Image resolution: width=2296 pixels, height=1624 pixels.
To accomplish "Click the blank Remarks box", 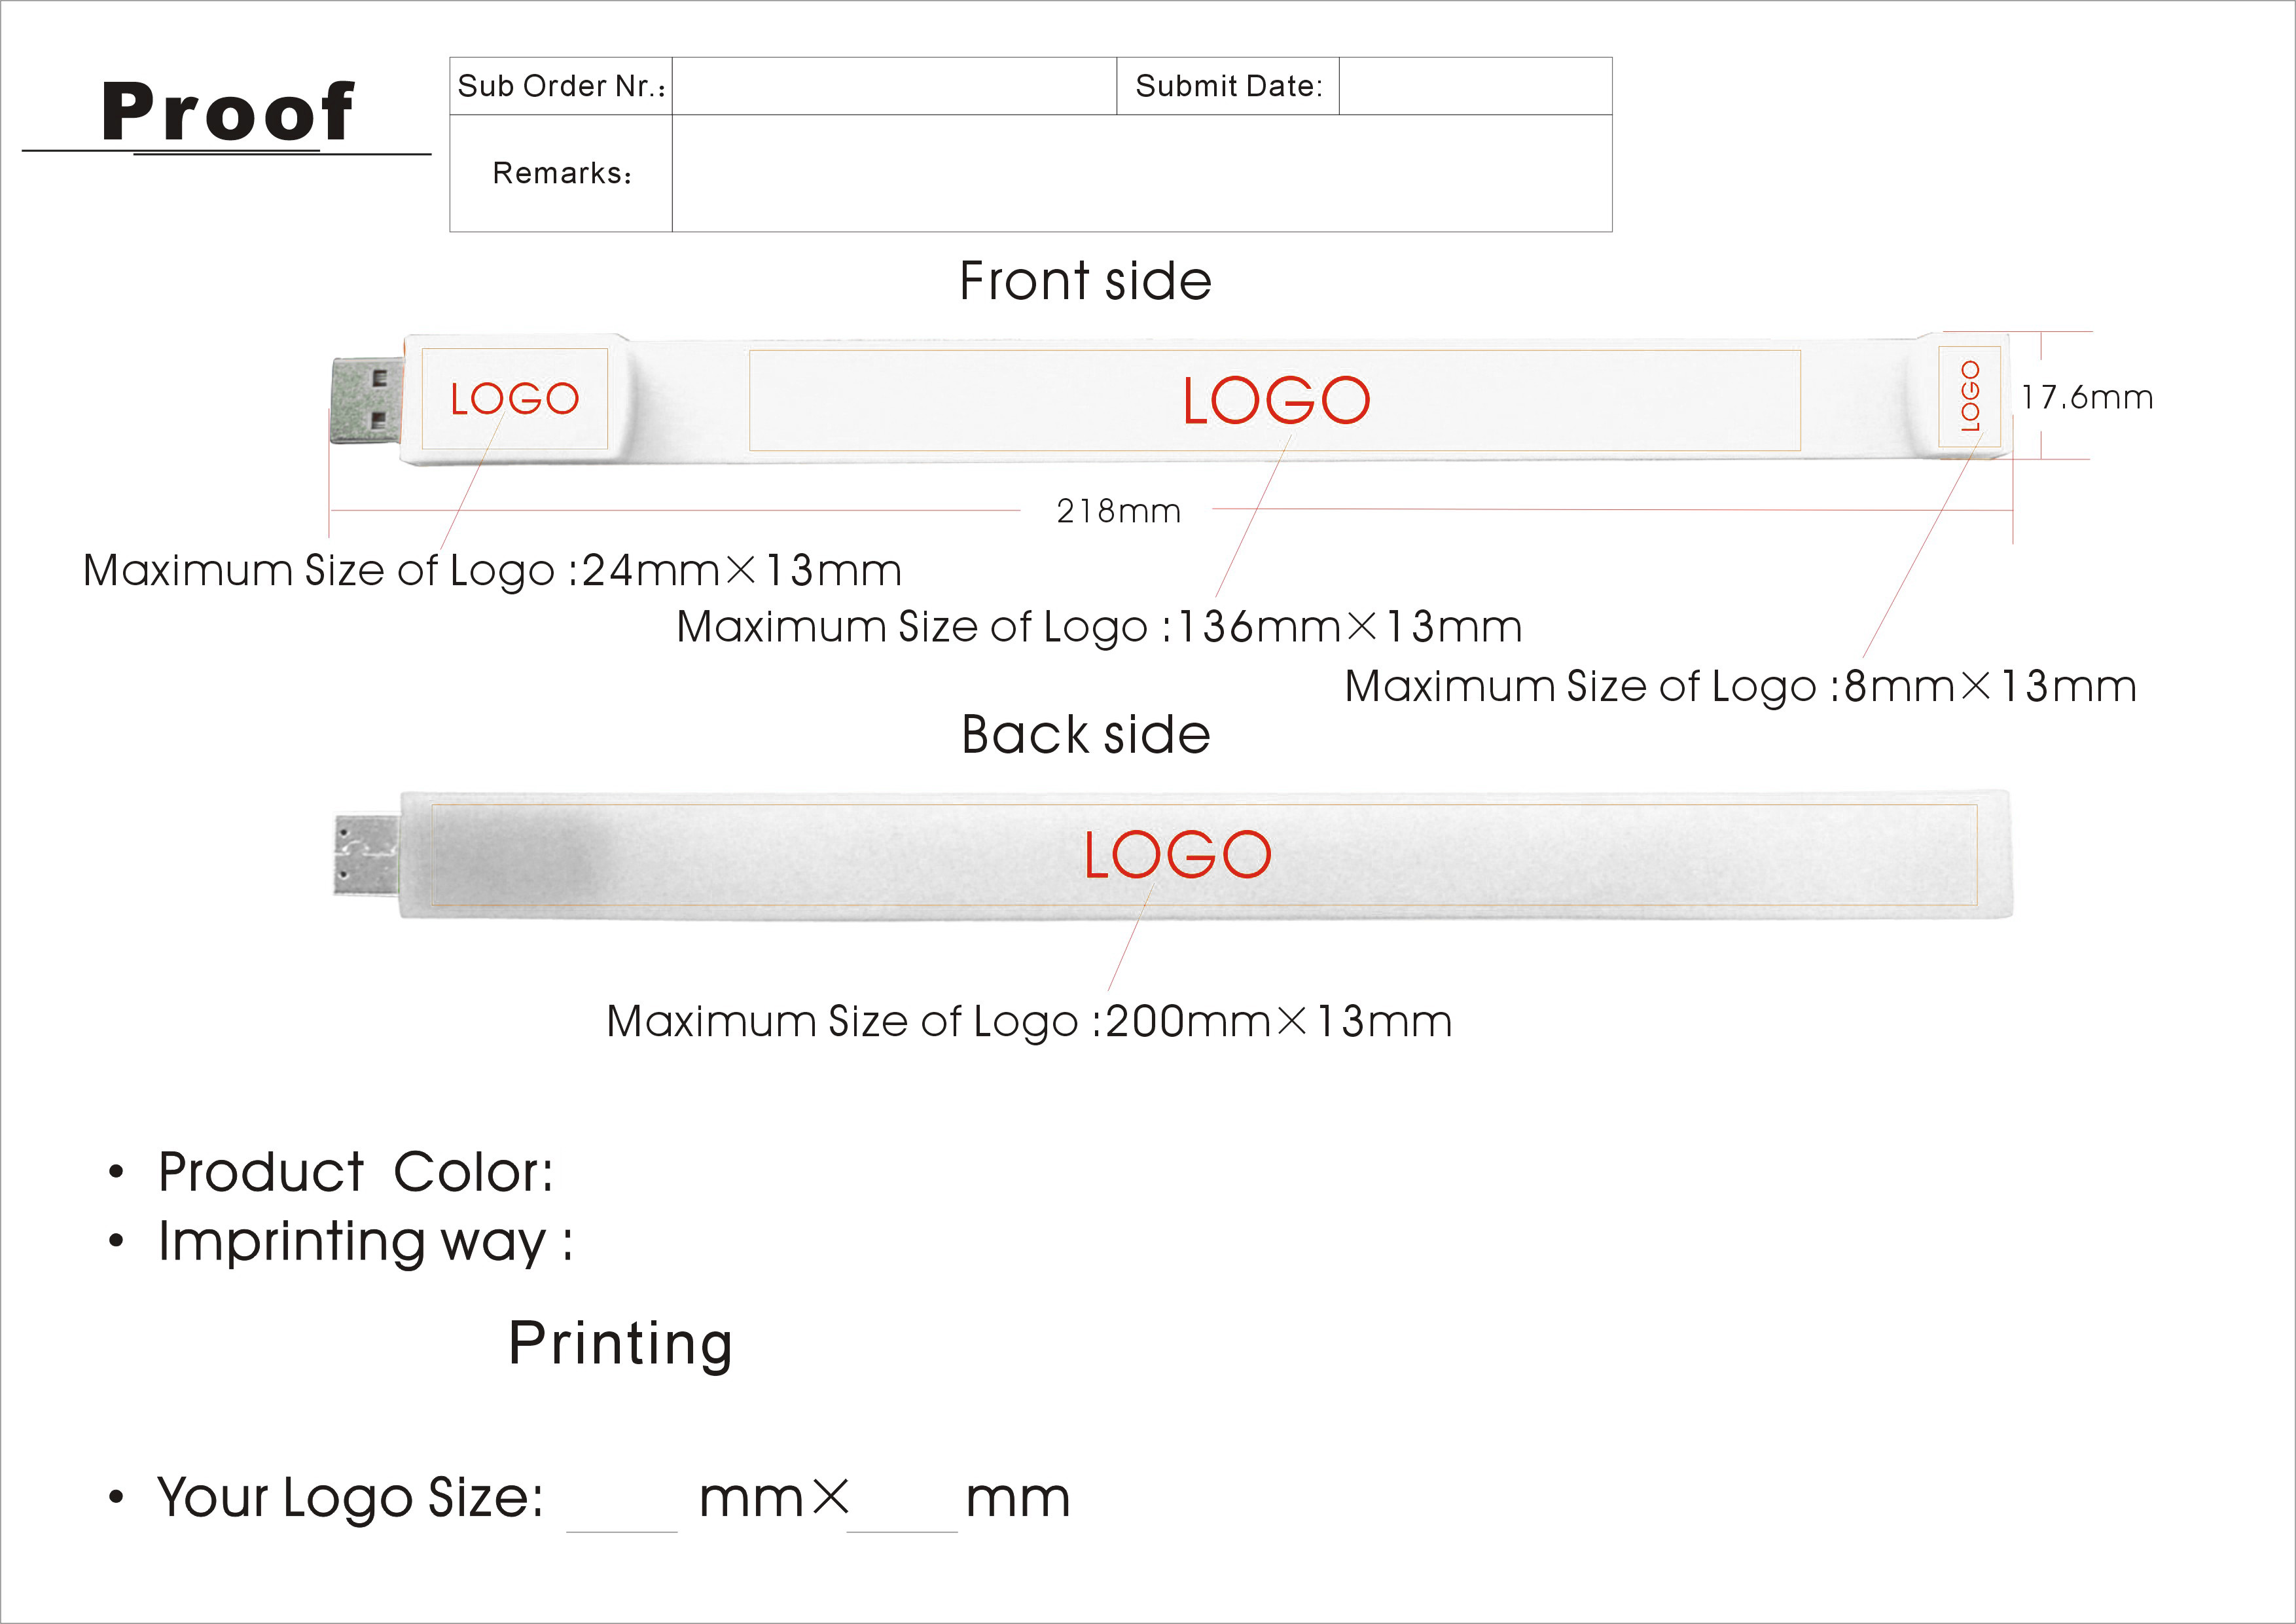I will pyautogui.click(x=1141, y=173).
